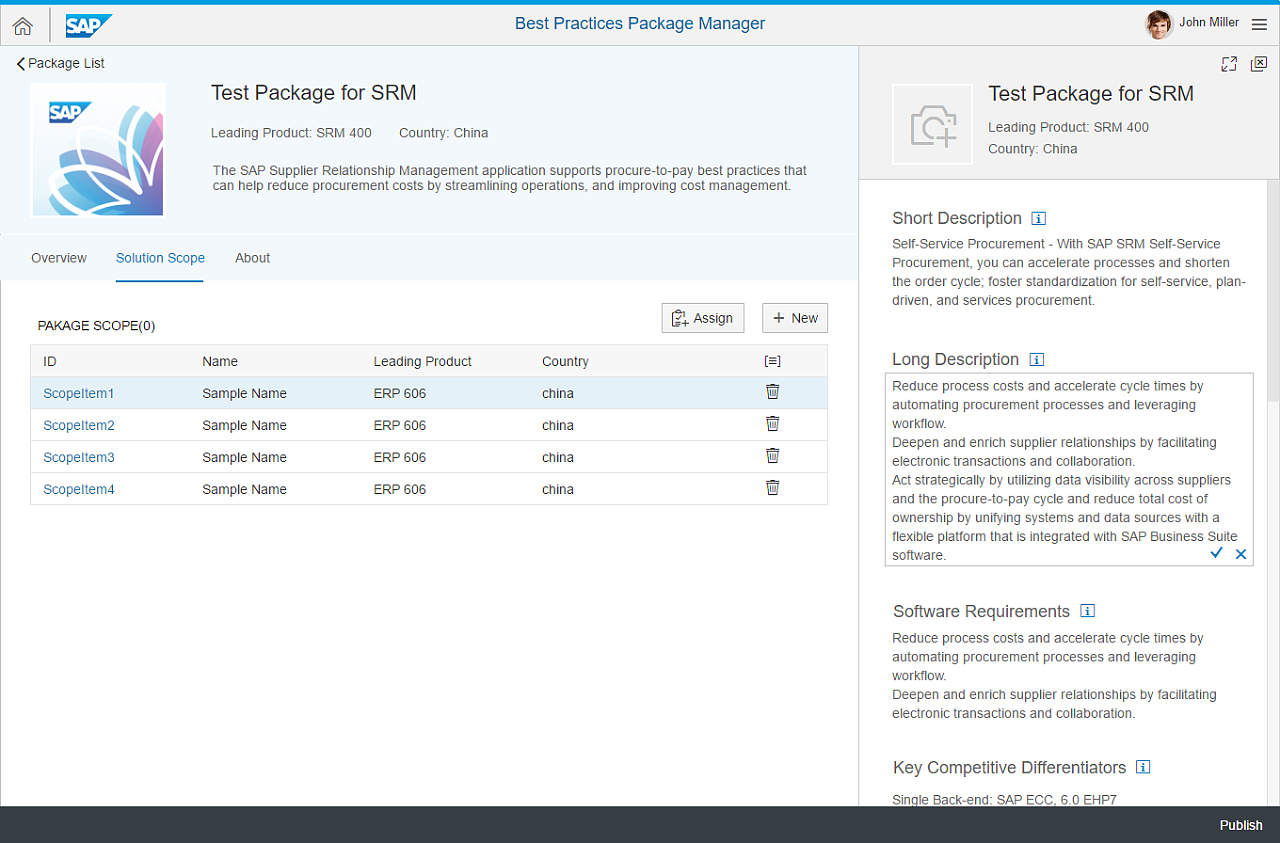Select the Solution Scope tab
The image size is (1280, 843).
(x=160, y=258)
